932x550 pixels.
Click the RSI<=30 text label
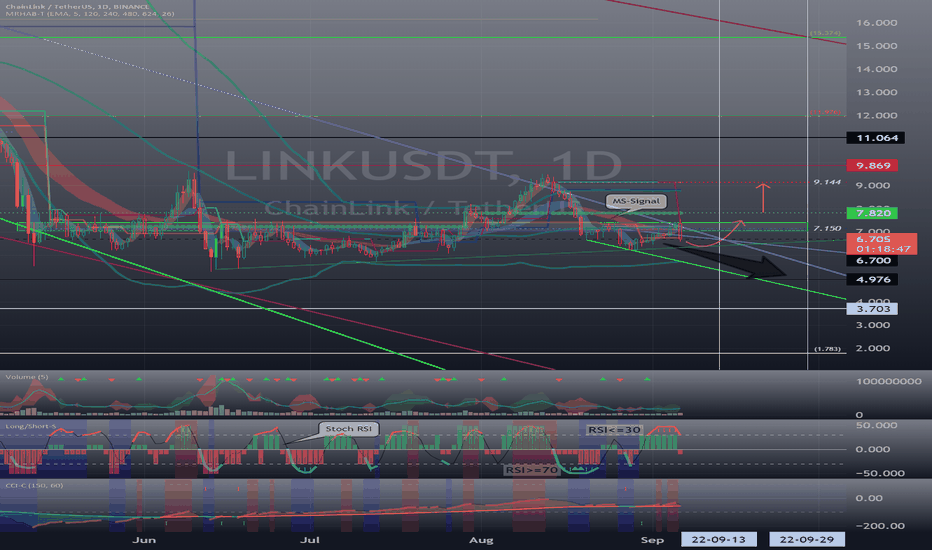click(614, 429)
